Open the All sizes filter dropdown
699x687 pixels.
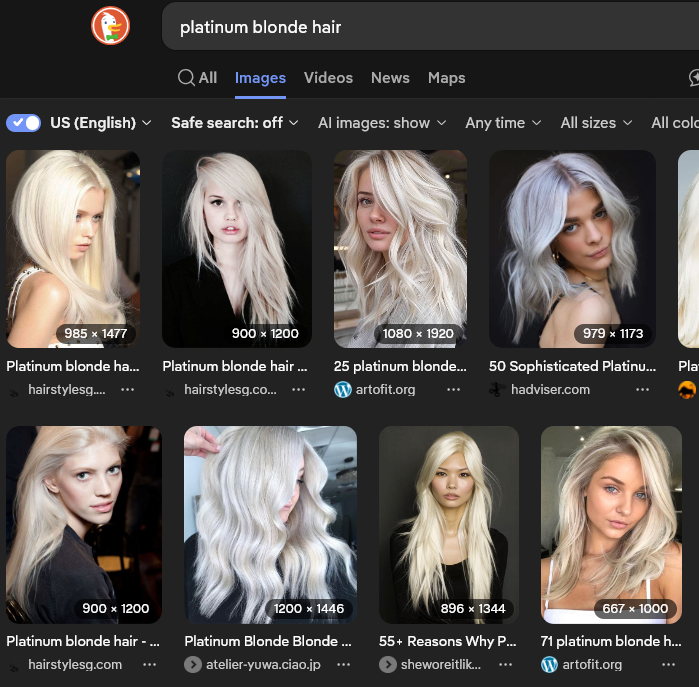(596, 123)
